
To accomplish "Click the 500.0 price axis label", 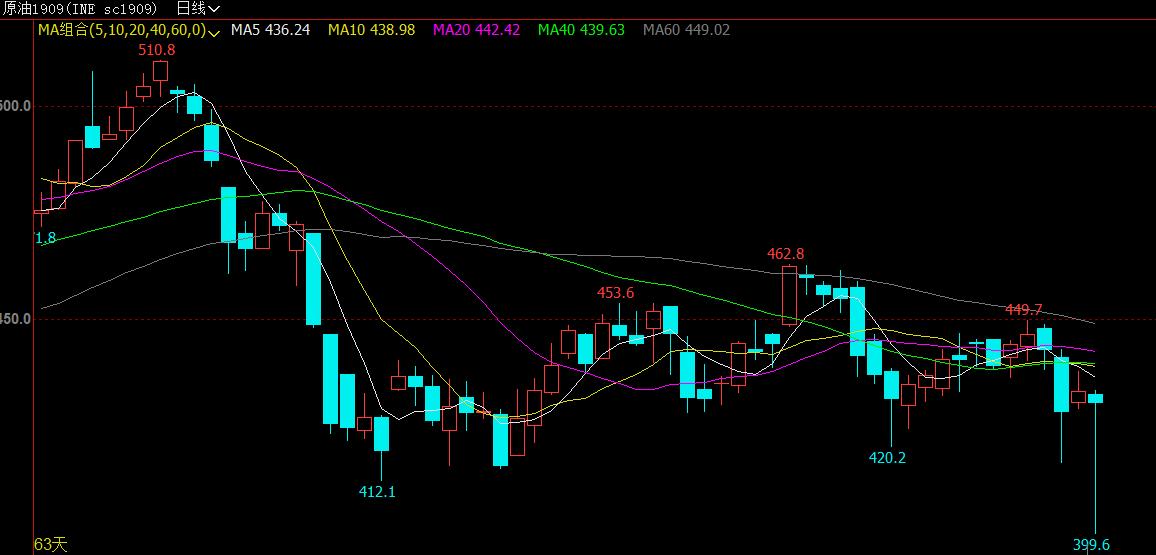I will 16,106.
